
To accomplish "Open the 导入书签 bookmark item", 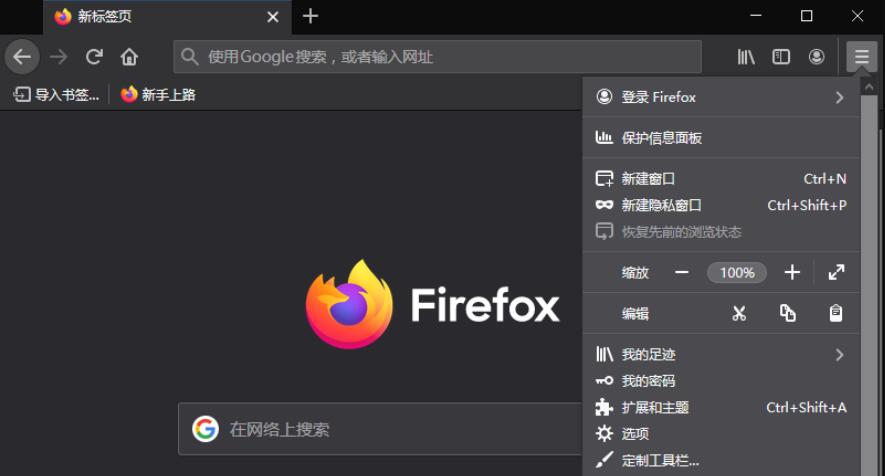I will coord(56,94).
